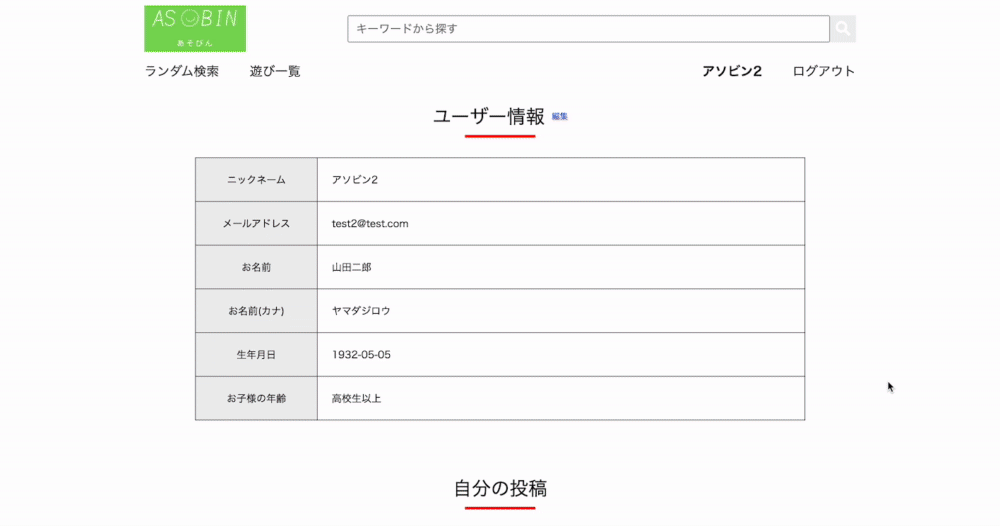1000x526 pixels.
Task: Select nickname value アソビン2 in table
Action: [x=355, y=180]
